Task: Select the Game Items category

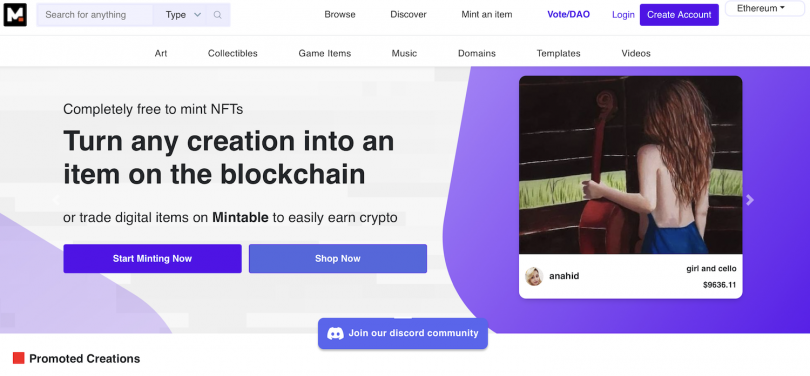Action: [324, 53]
